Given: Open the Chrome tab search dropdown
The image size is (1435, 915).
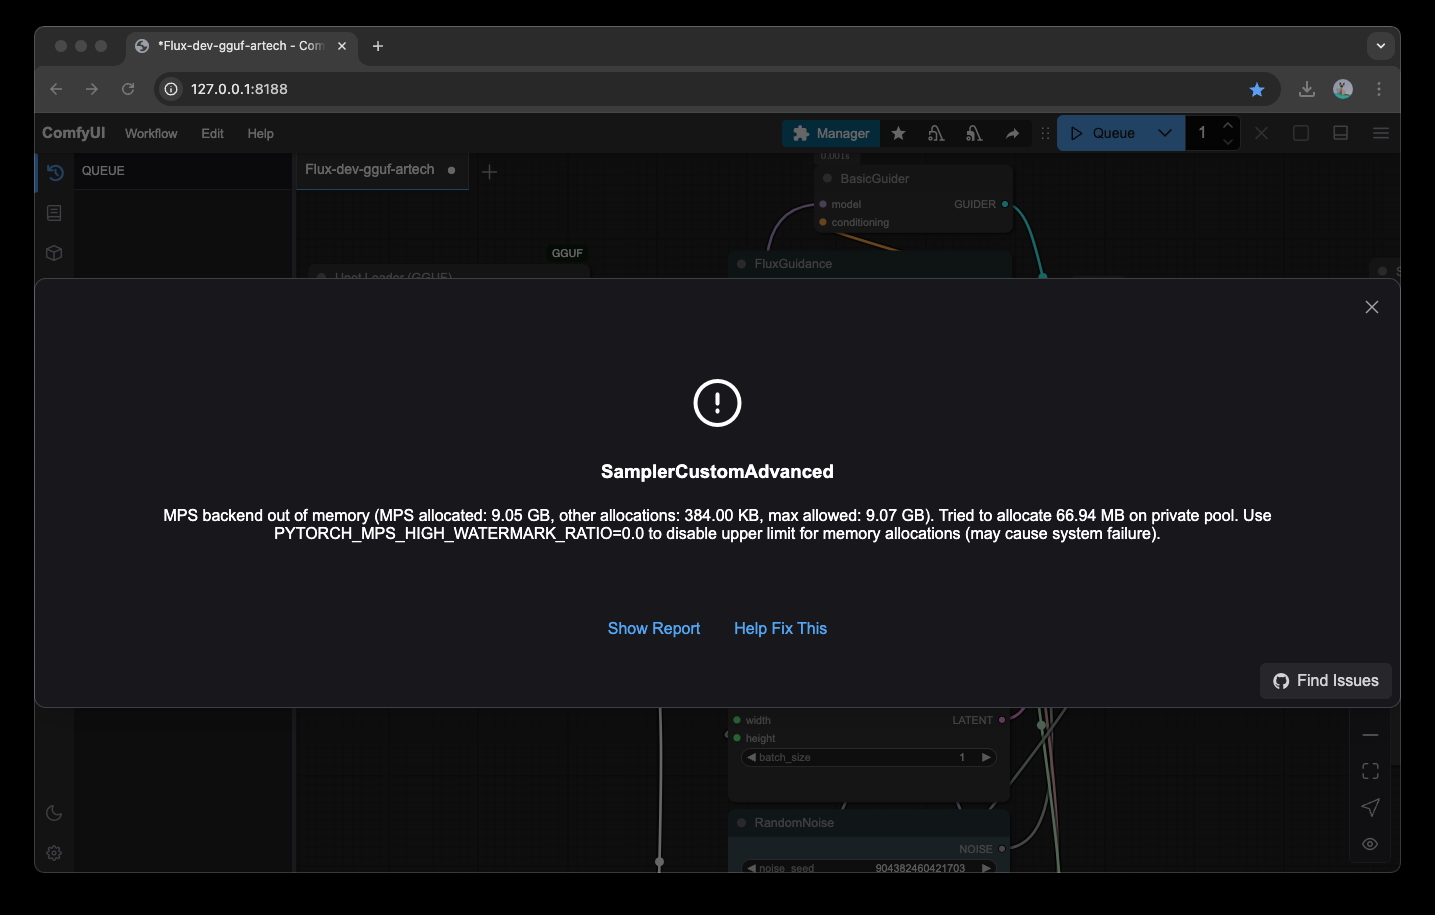Looking at the screenshot, I should coord(1380,46).
